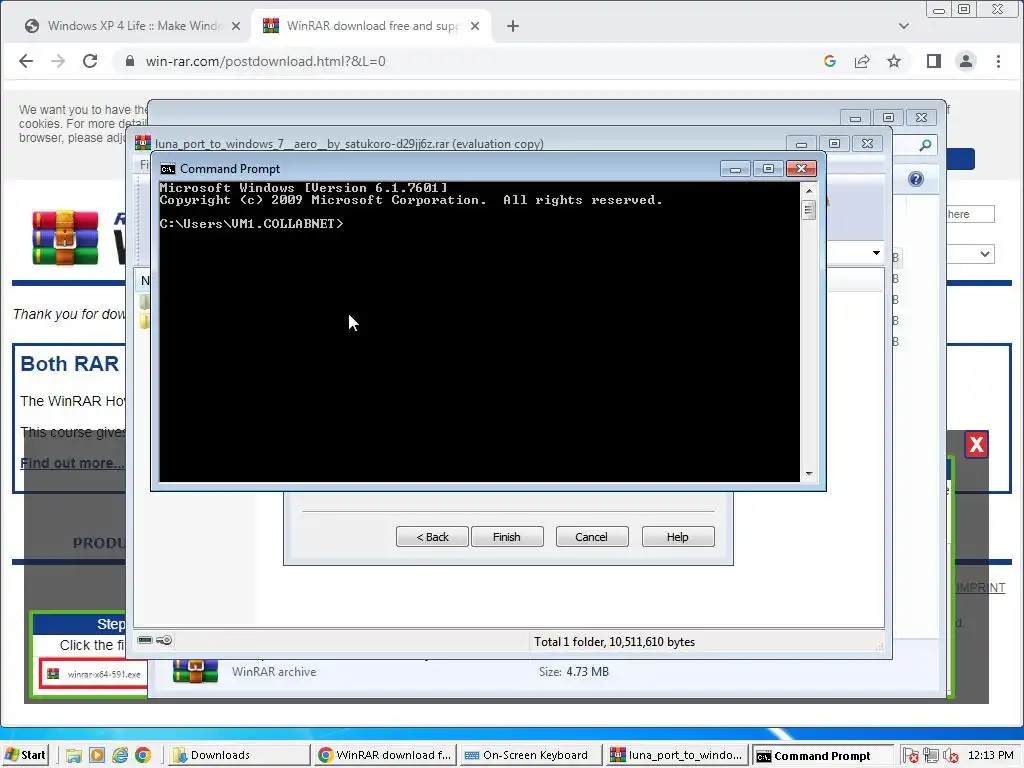Open the IMPRINT link on the web page
Screen dimensions: 1024x768
pyautogui.click(x=980, y=588)
